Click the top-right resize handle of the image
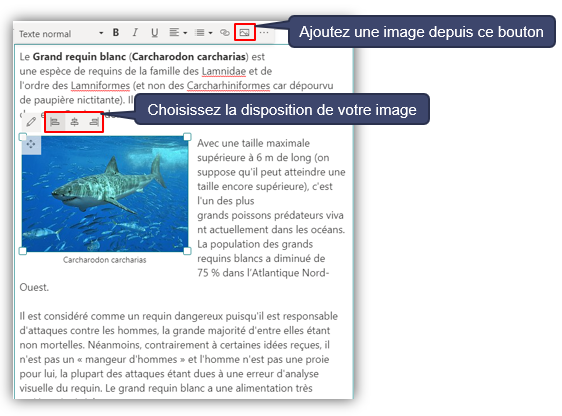The width and height of the screenshot is (562, 416). [x=187, y=137]
